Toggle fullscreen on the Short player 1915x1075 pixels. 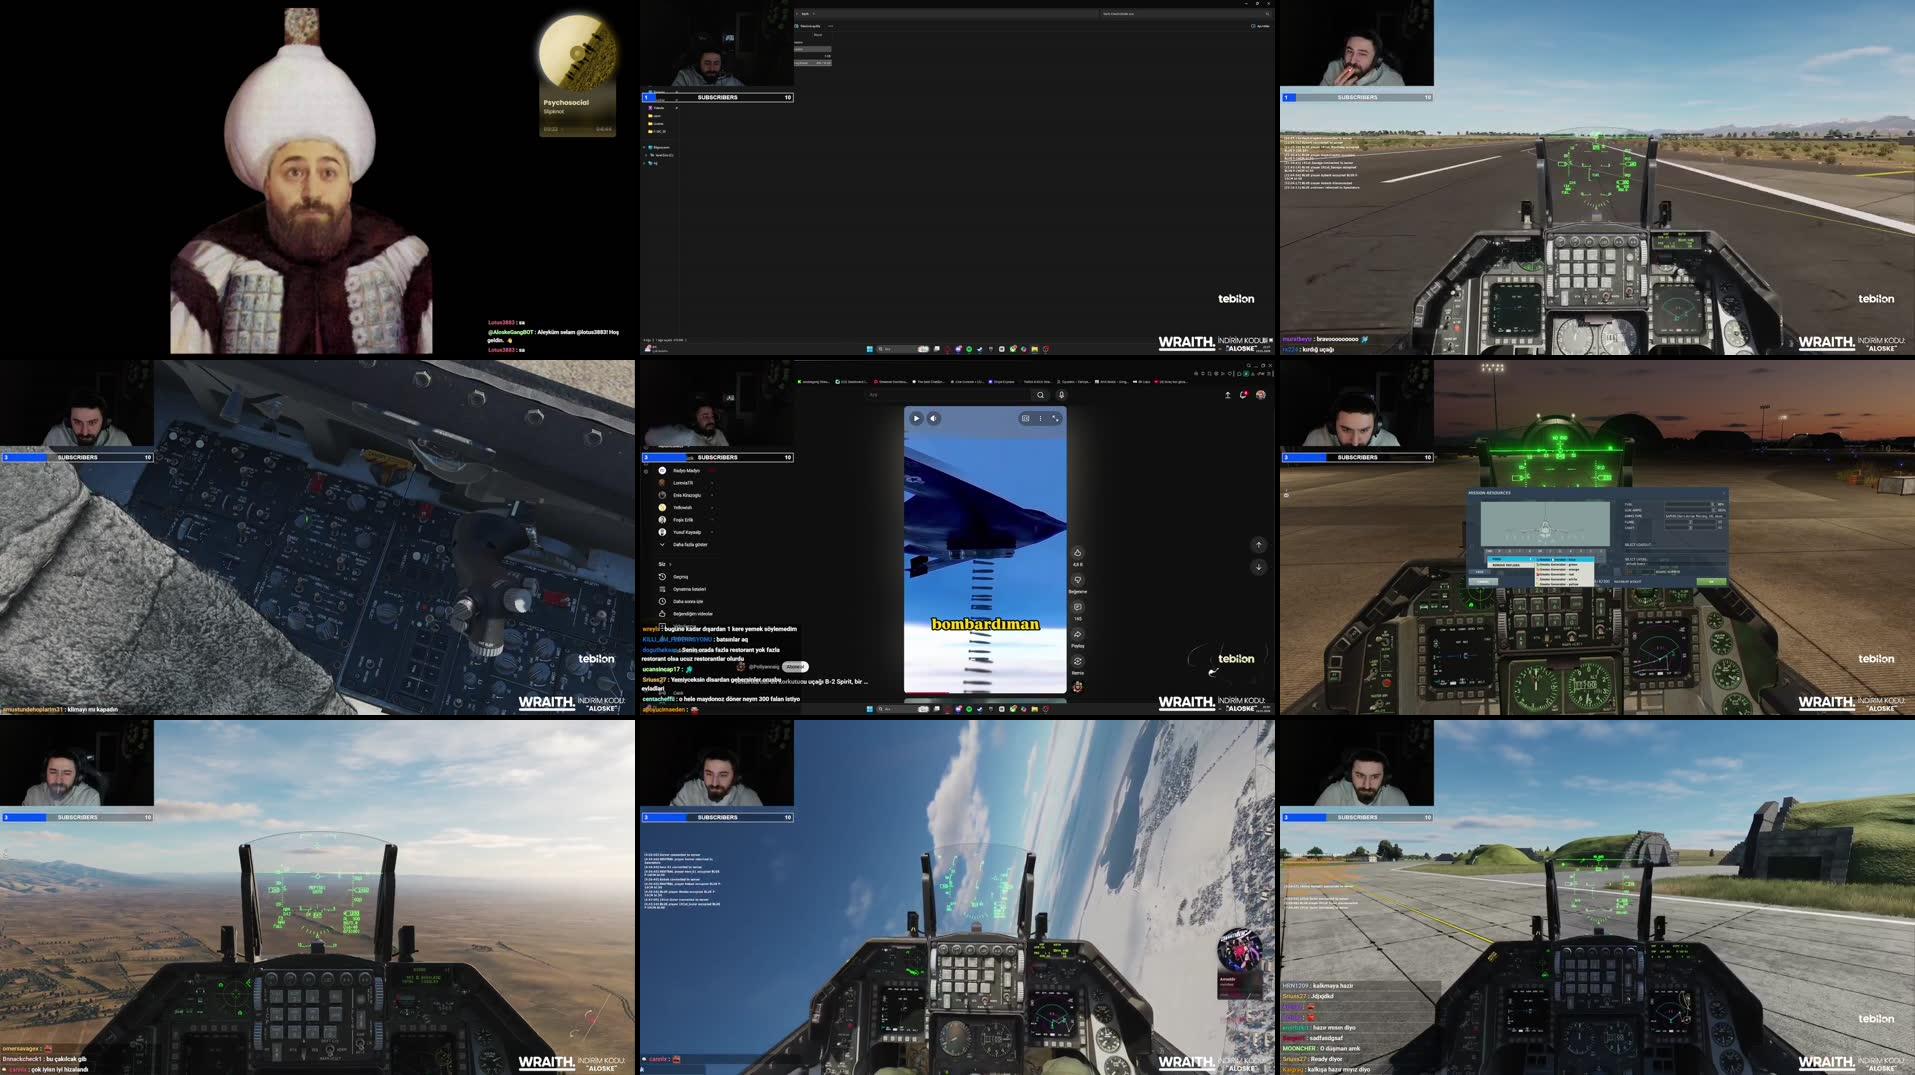(1056, 419)
